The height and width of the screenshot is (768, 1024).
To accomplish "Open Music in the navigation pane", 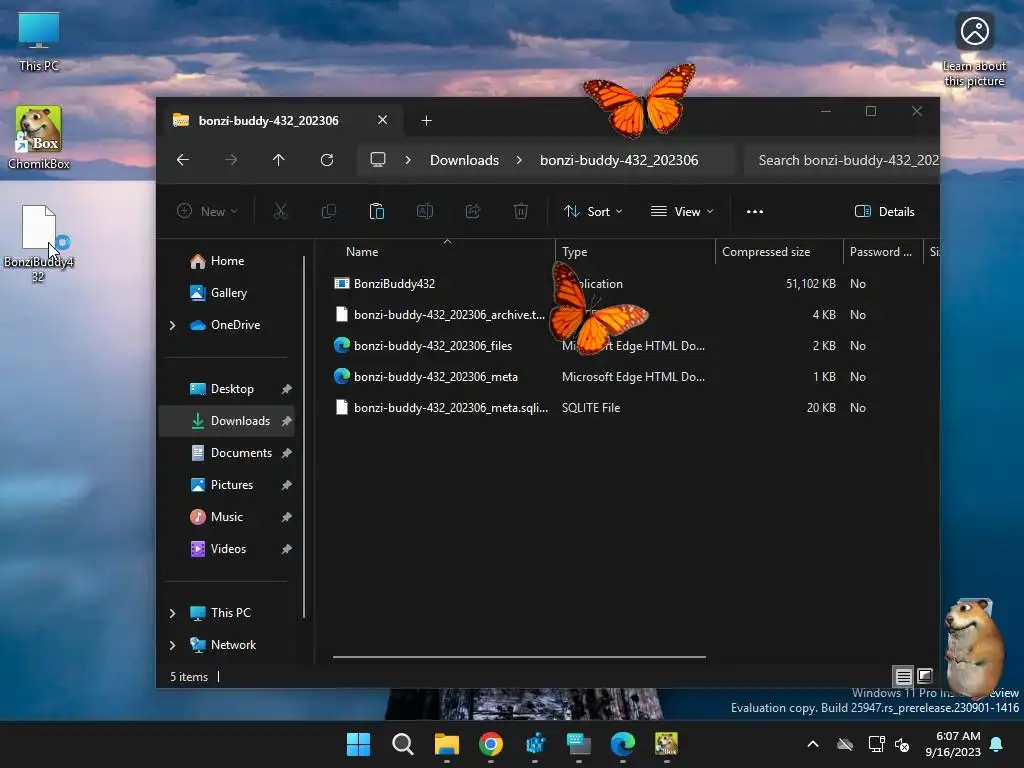I will (x=227, y=517).
